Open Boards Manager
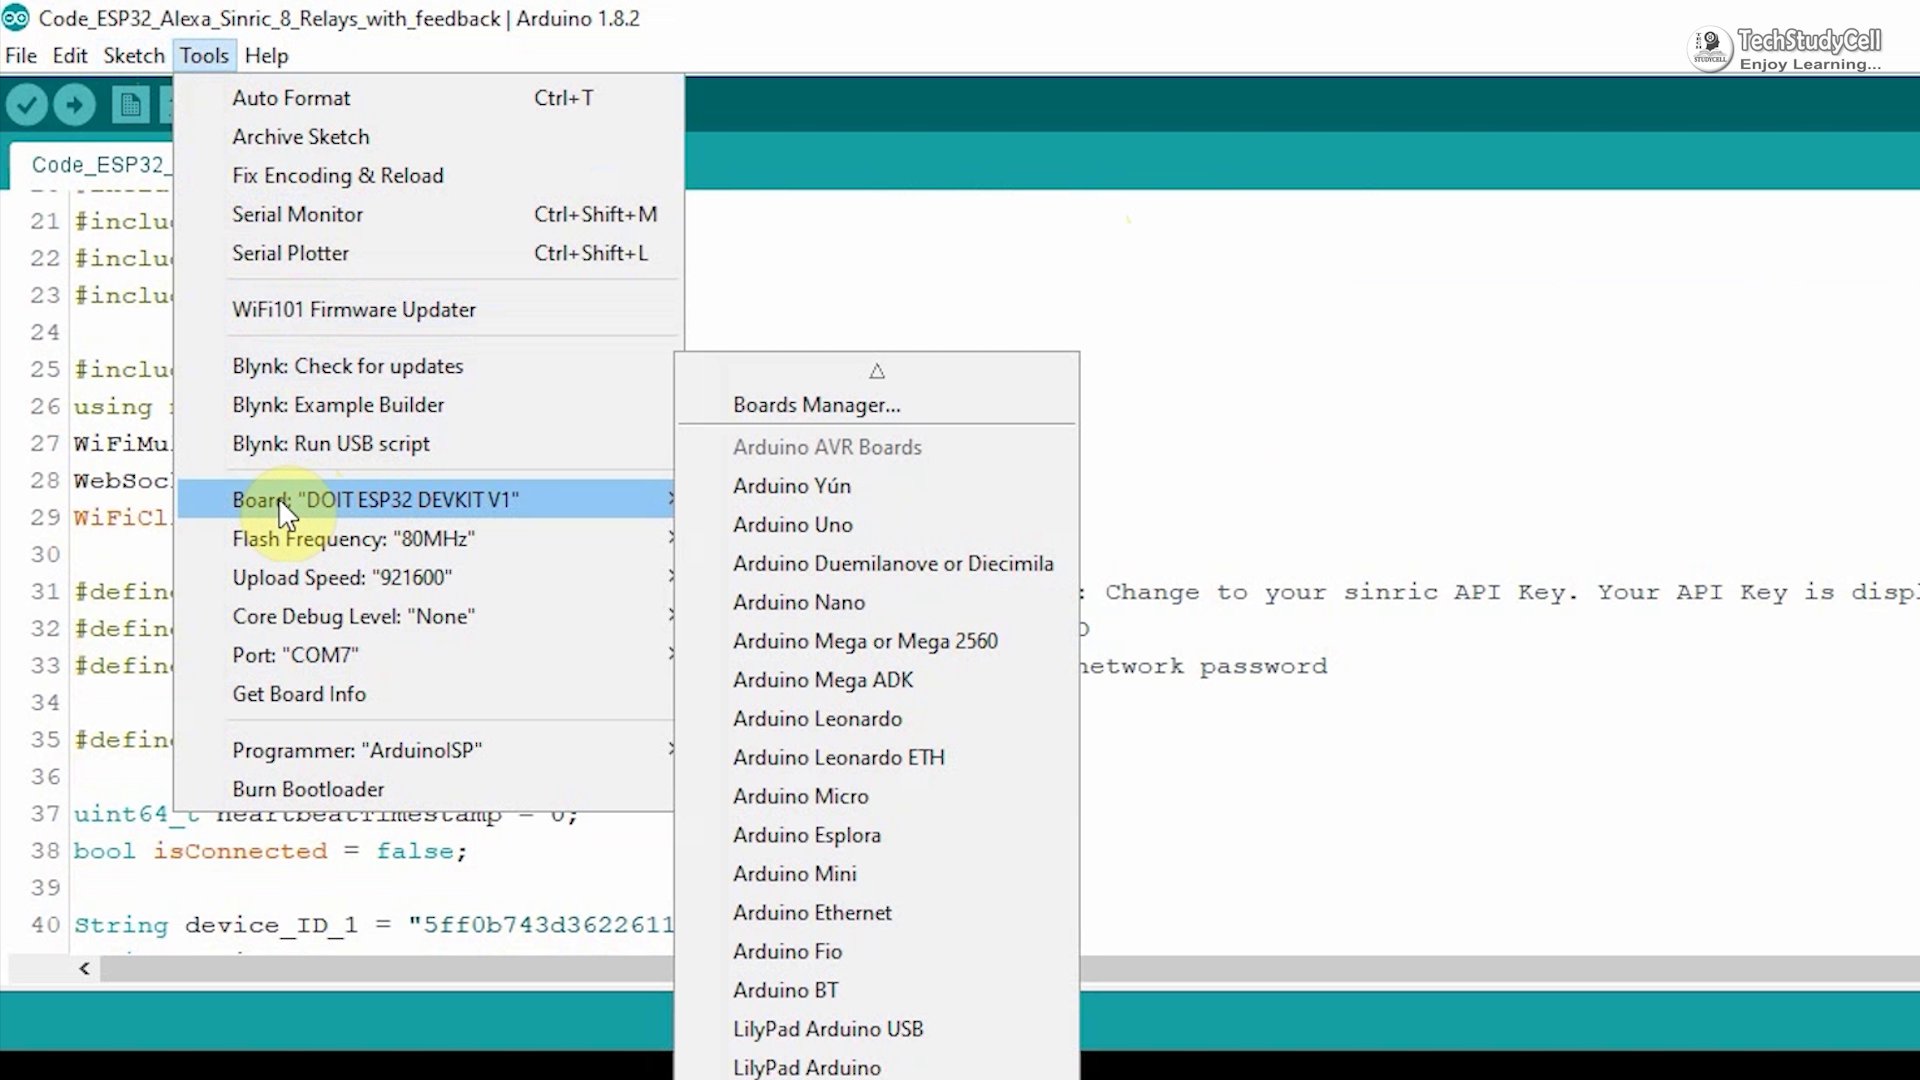This screenshot has height=1080, width=1920. pos(816,404)
